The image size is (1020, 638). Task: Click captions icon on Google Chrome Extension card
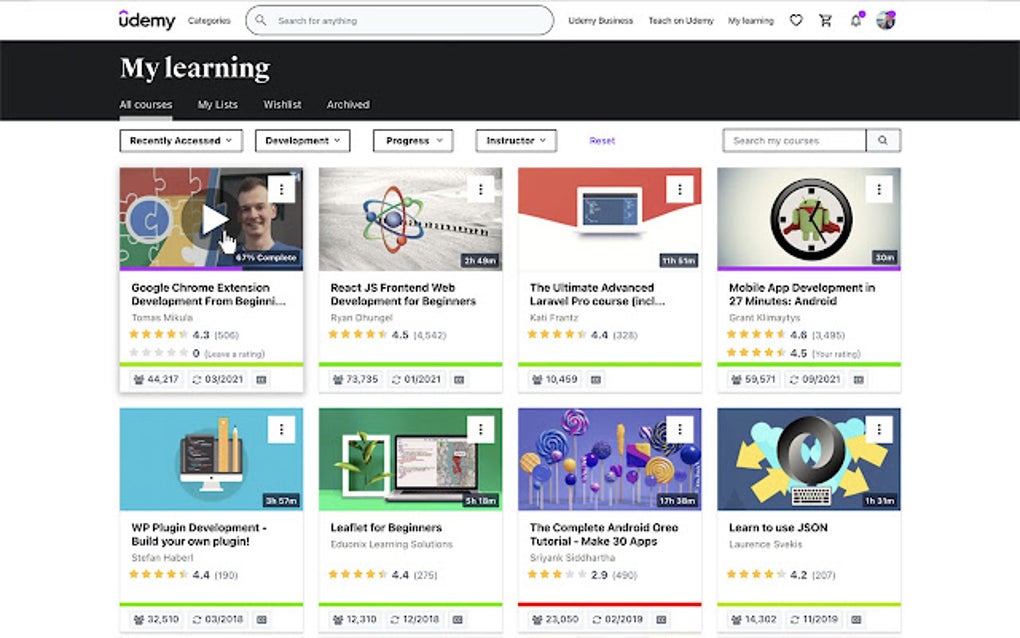[262, 379]
